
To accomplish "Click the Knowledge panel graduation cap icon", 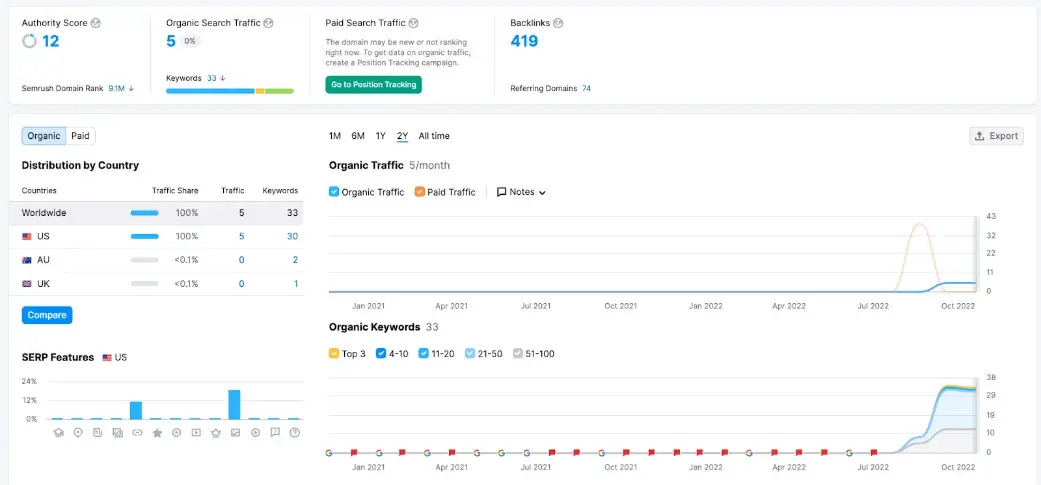I will 58,433.
